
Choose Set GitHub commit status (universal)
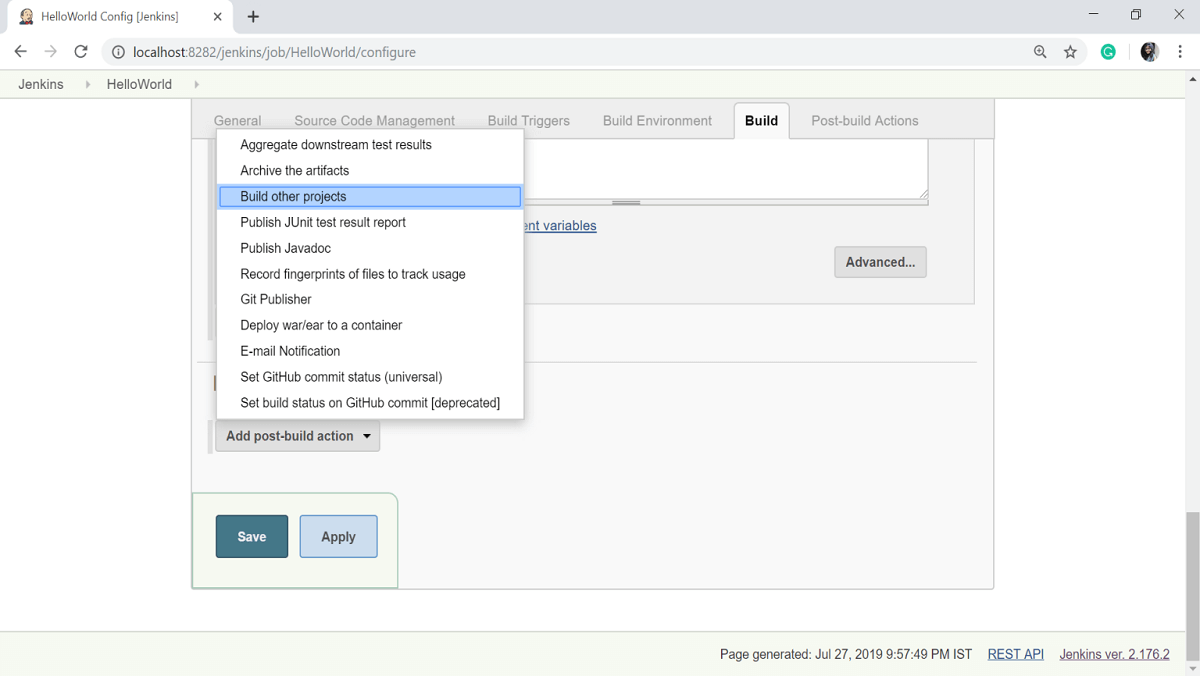[370, 377]
